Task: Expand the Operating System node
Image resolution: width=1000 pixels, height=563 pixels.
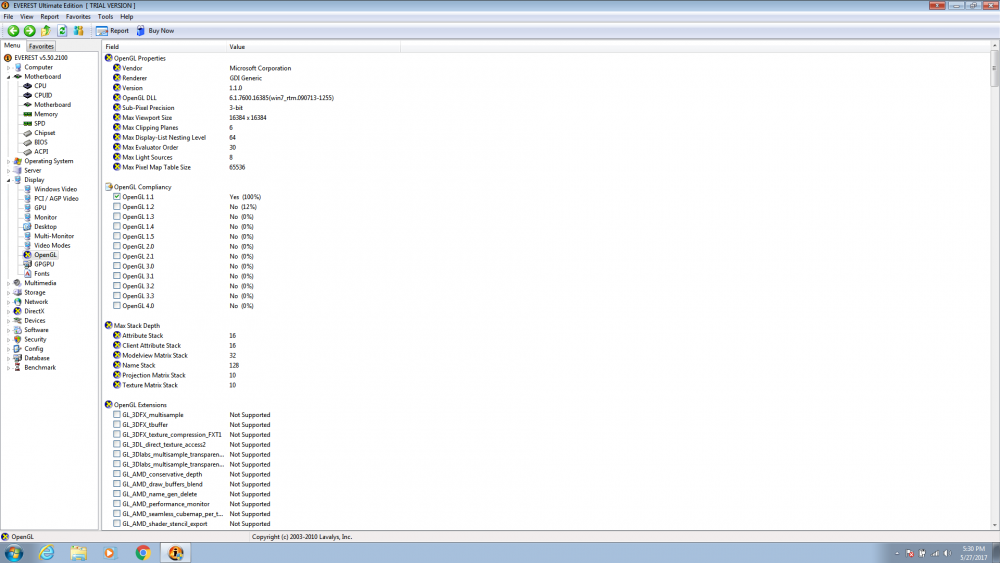Action: [8, 161]
